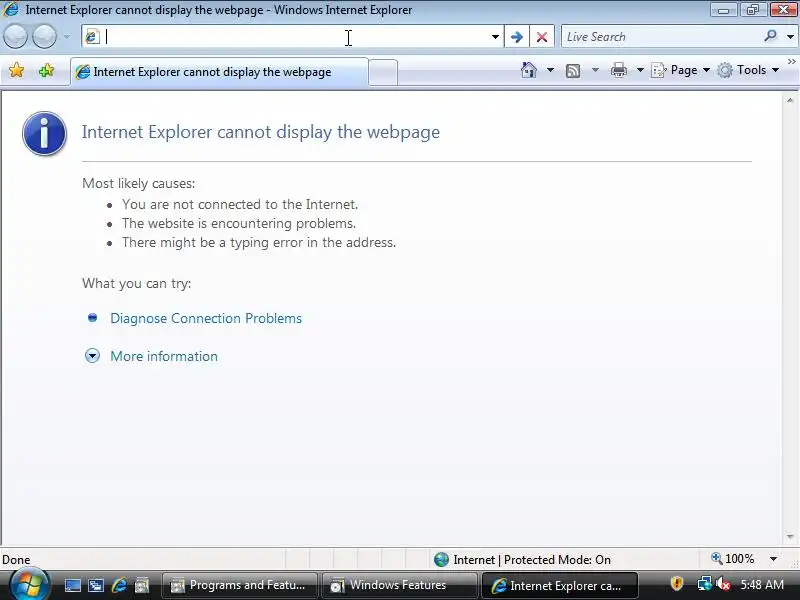Restore down the Internet Explorer window
The image size is (800, 600).
[x=753, y=10]
